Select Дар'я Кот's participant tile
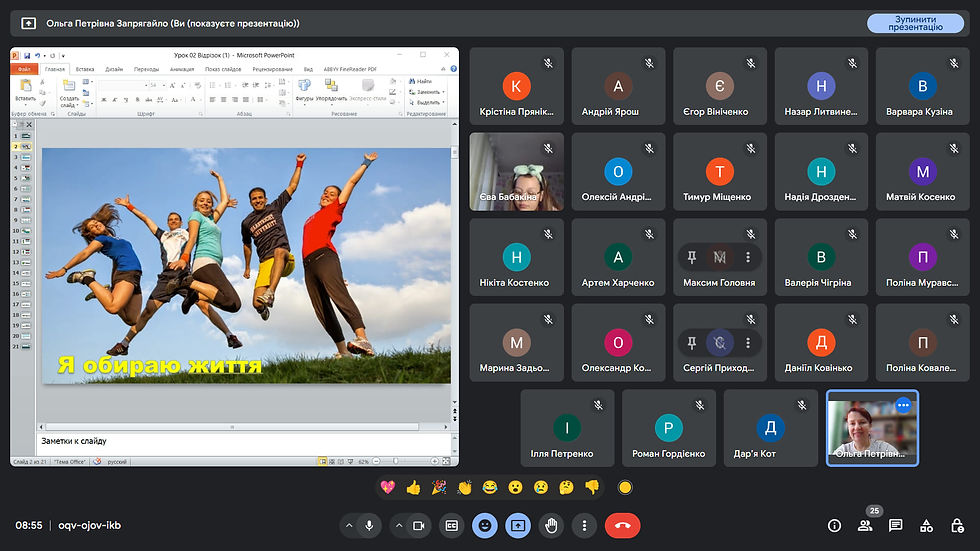This screenshot has height=551, width=980. [x=771, y=428]
